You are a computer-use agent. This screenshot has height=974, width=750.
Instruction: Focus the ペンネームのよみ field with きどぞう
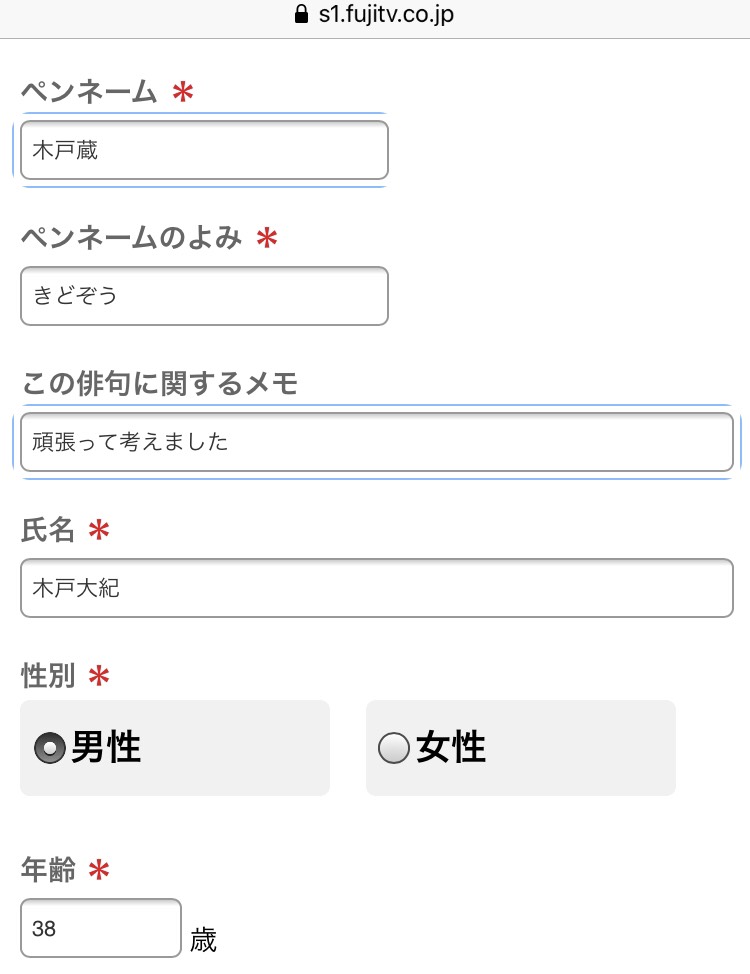click(x=204, y=296)
